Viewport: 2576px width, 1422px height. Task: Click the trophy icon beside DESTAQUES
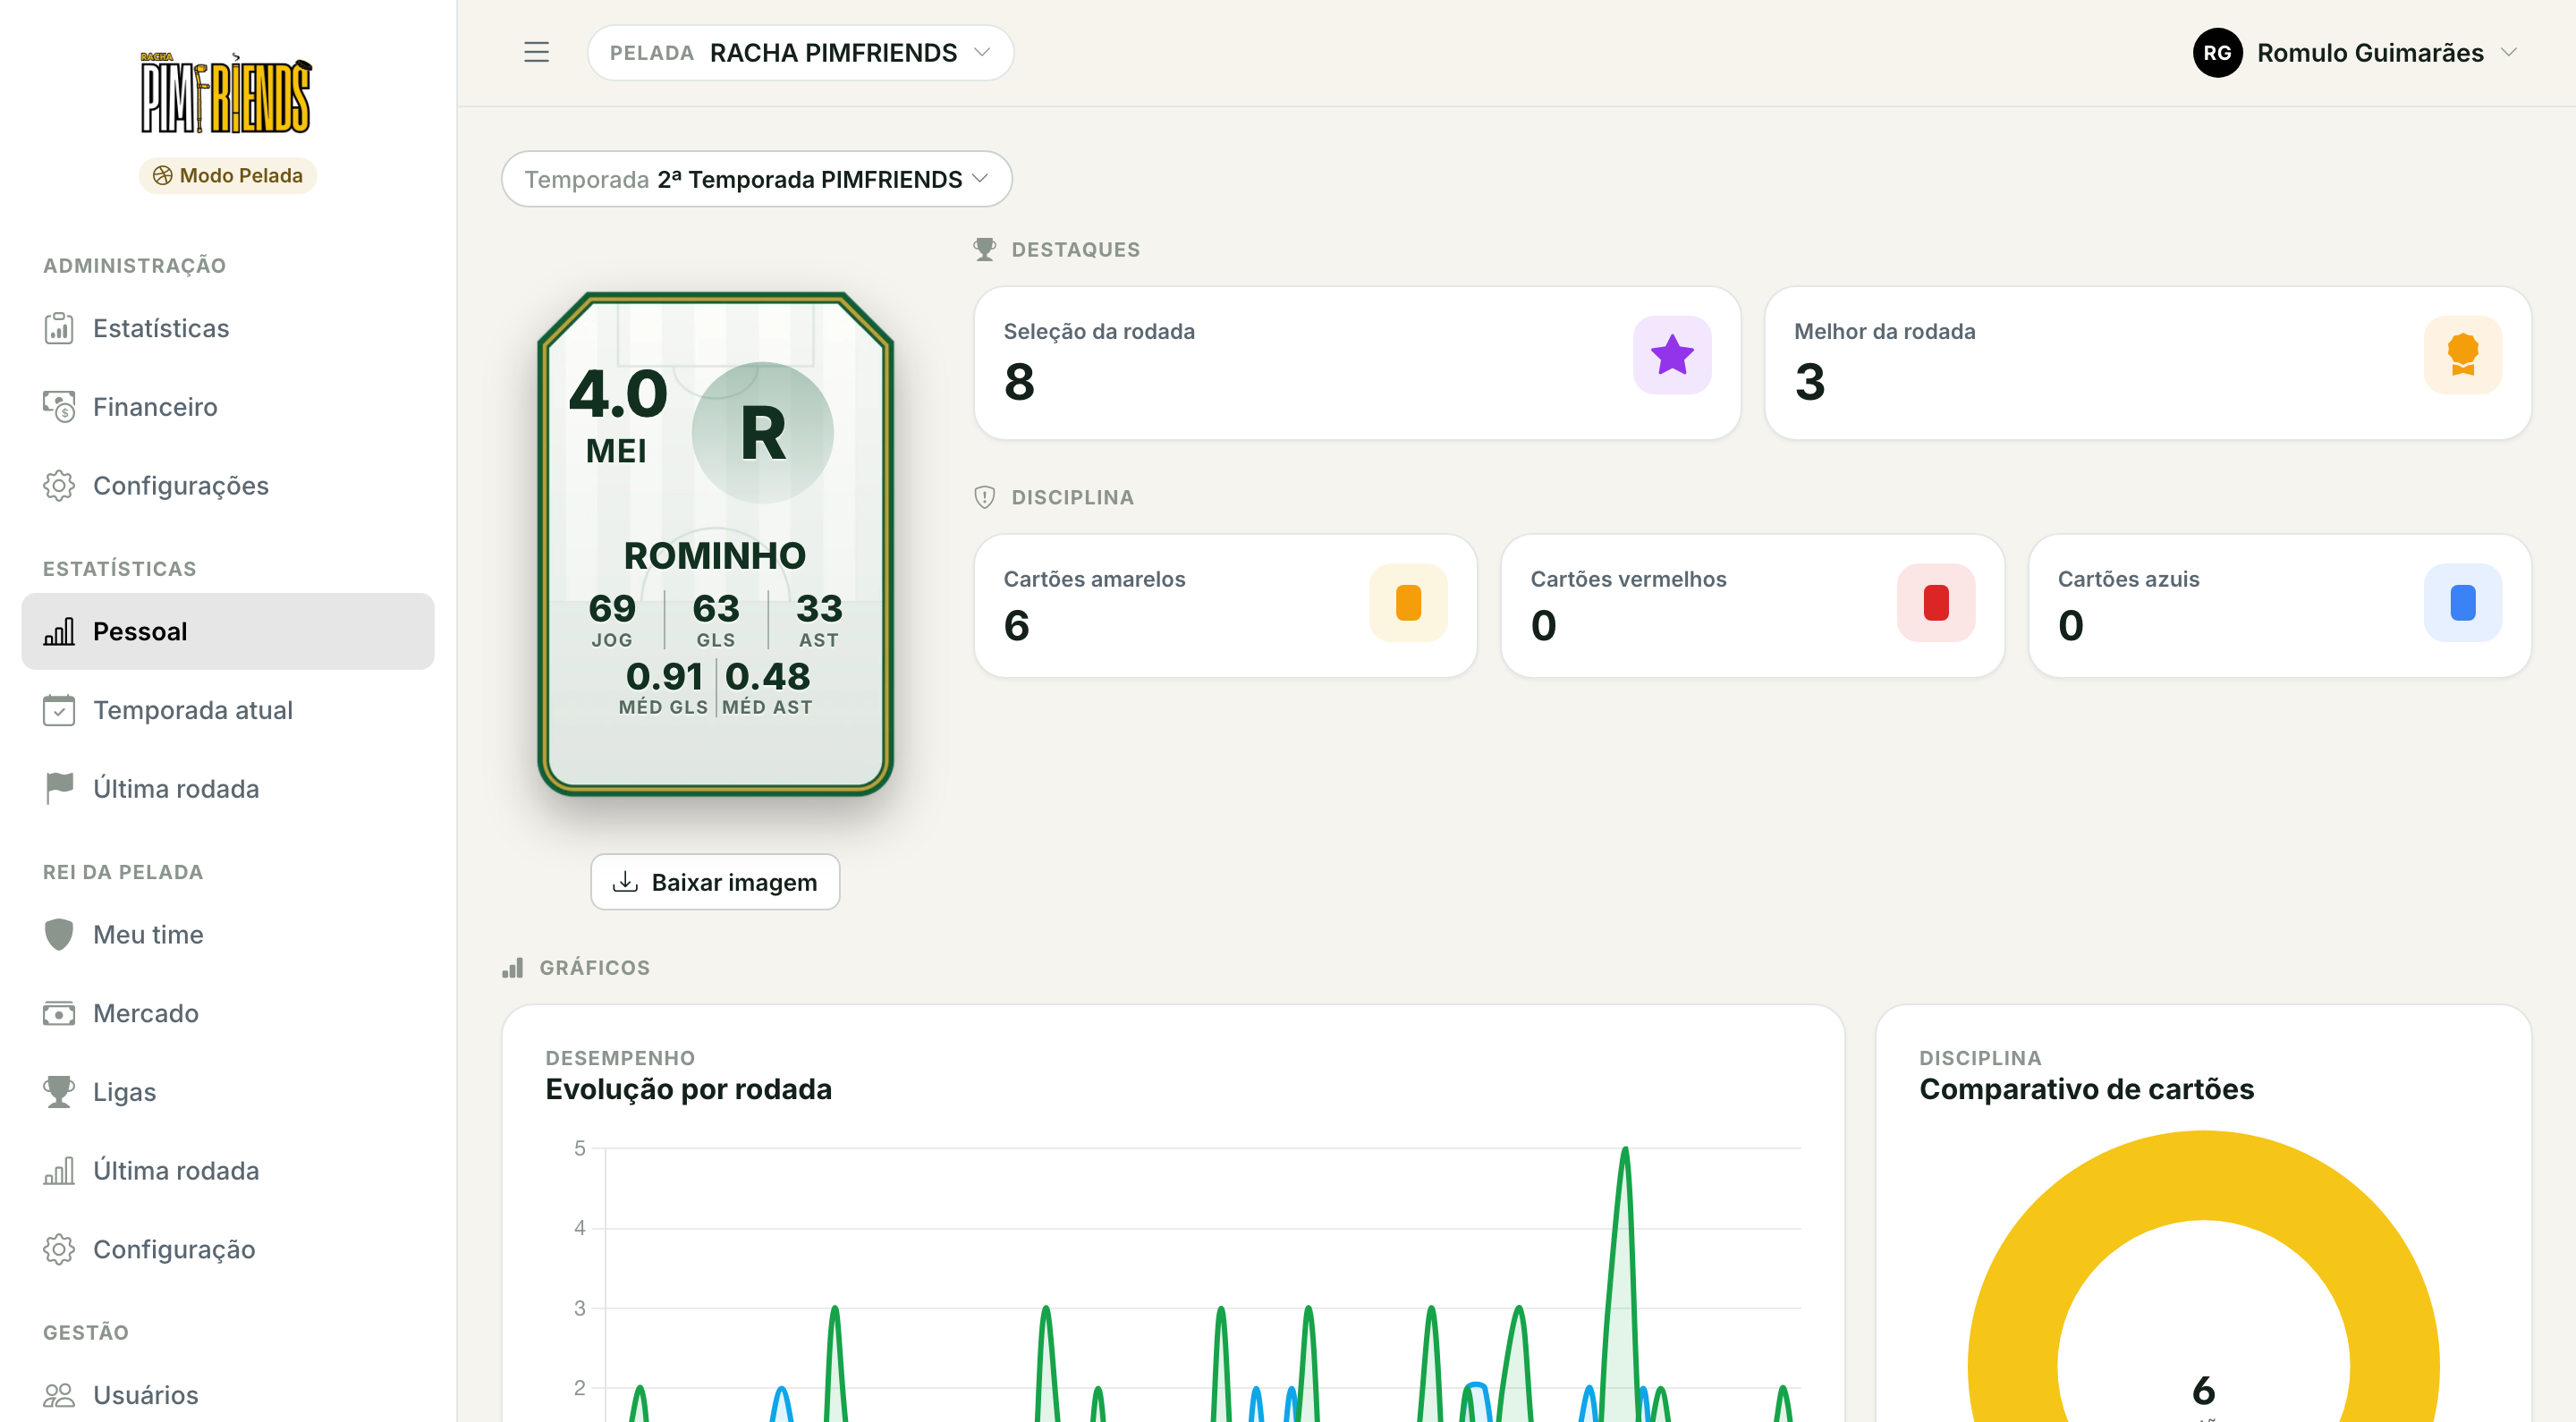coord(984,249)
